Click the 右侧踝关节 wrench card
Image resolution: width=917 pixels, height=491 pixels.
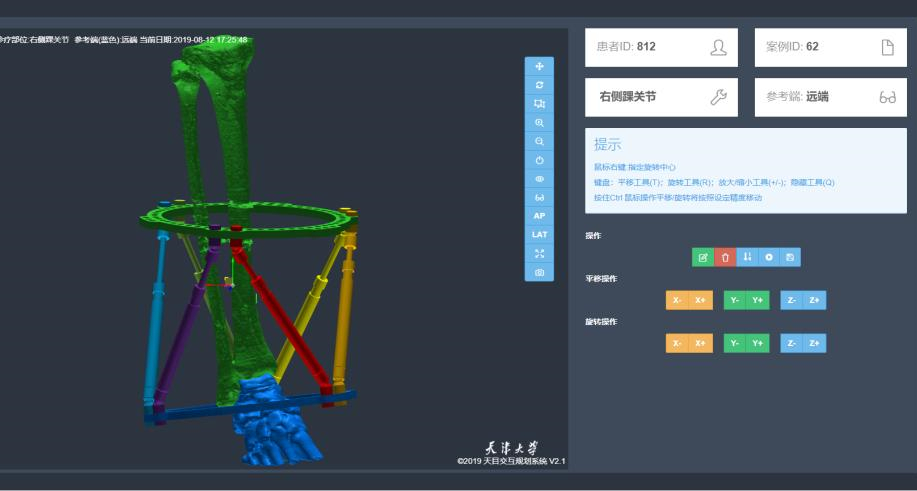pos(661,97)
